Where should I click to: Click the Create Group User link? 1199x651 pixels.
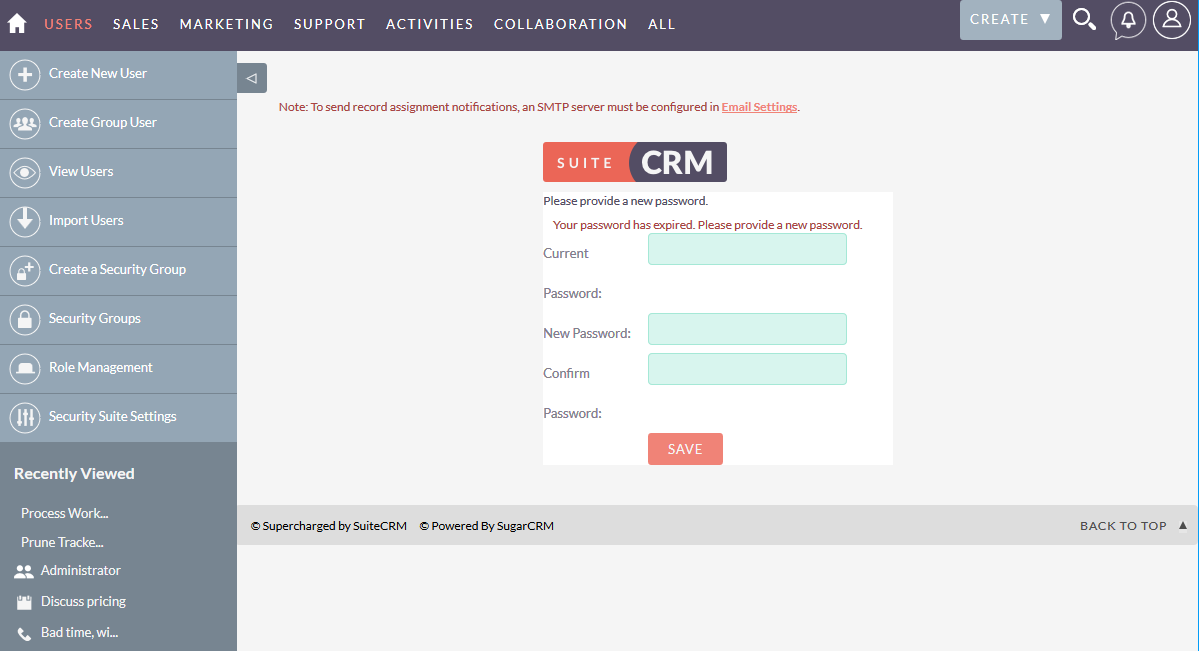(x=102, y=122)
